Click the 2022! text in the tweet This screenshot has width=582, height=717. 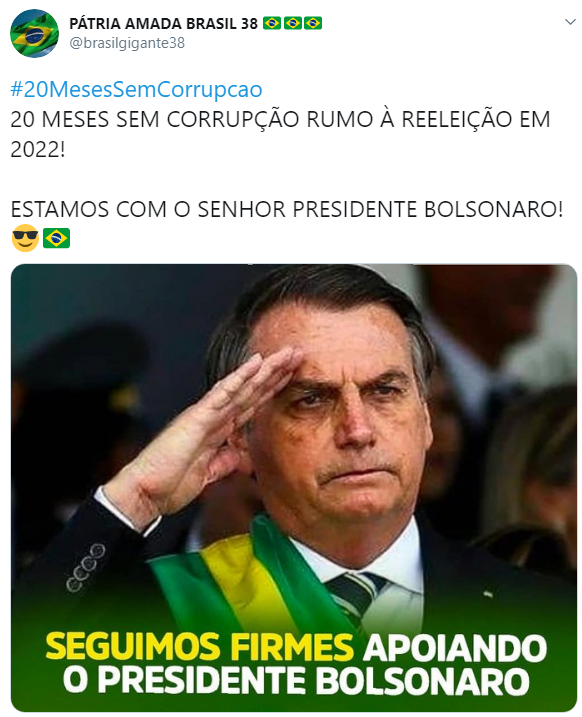pos(38,149)
